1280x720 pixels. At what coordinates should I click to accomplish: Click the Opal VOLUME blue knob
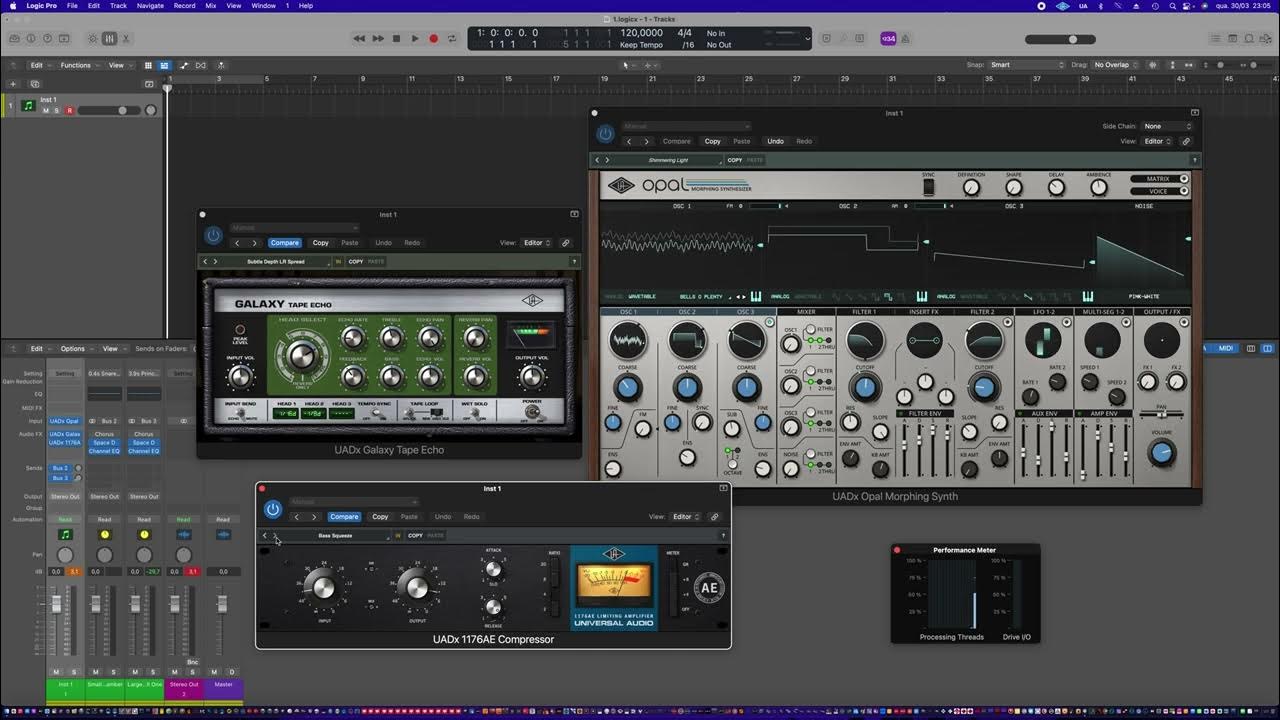click(x=1161, y=454)
